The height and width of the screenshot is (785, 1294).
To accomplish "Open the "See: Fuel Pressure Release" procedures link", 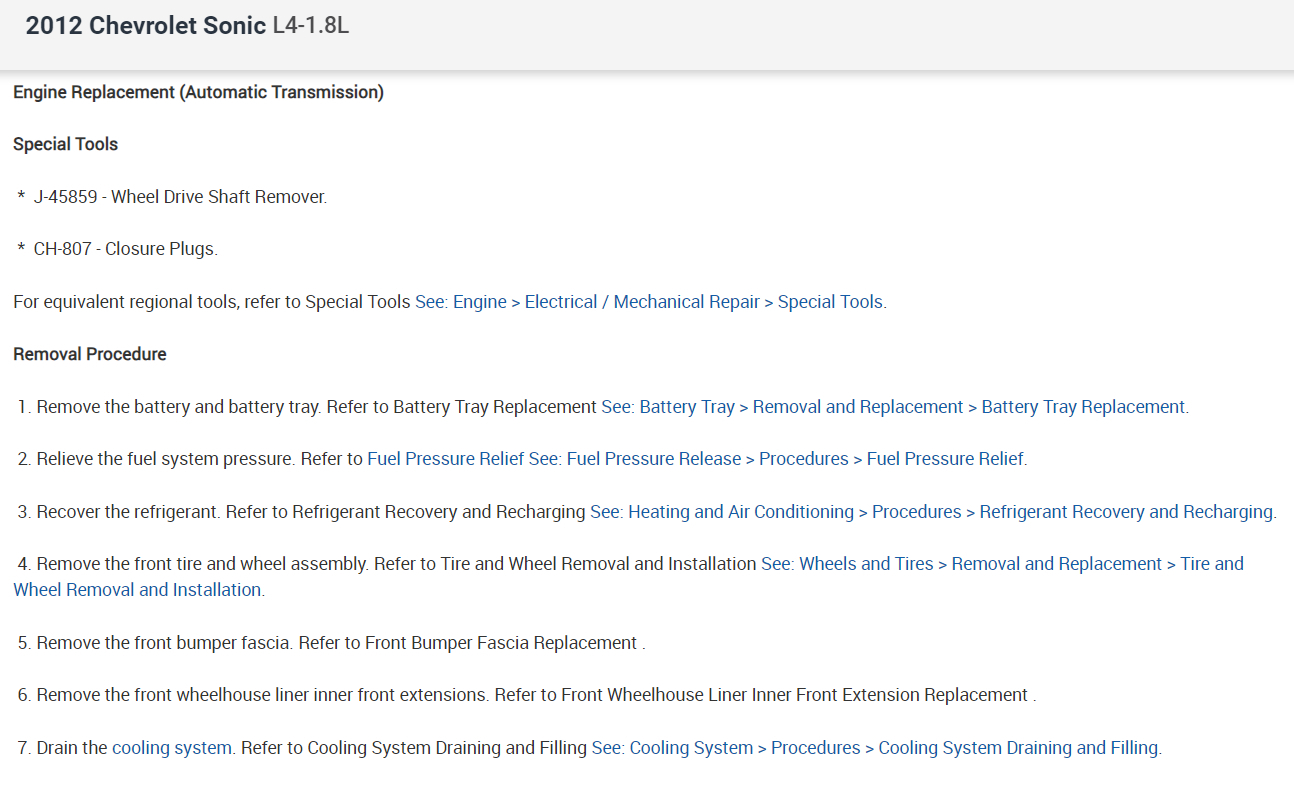I will tap(776, 459).
